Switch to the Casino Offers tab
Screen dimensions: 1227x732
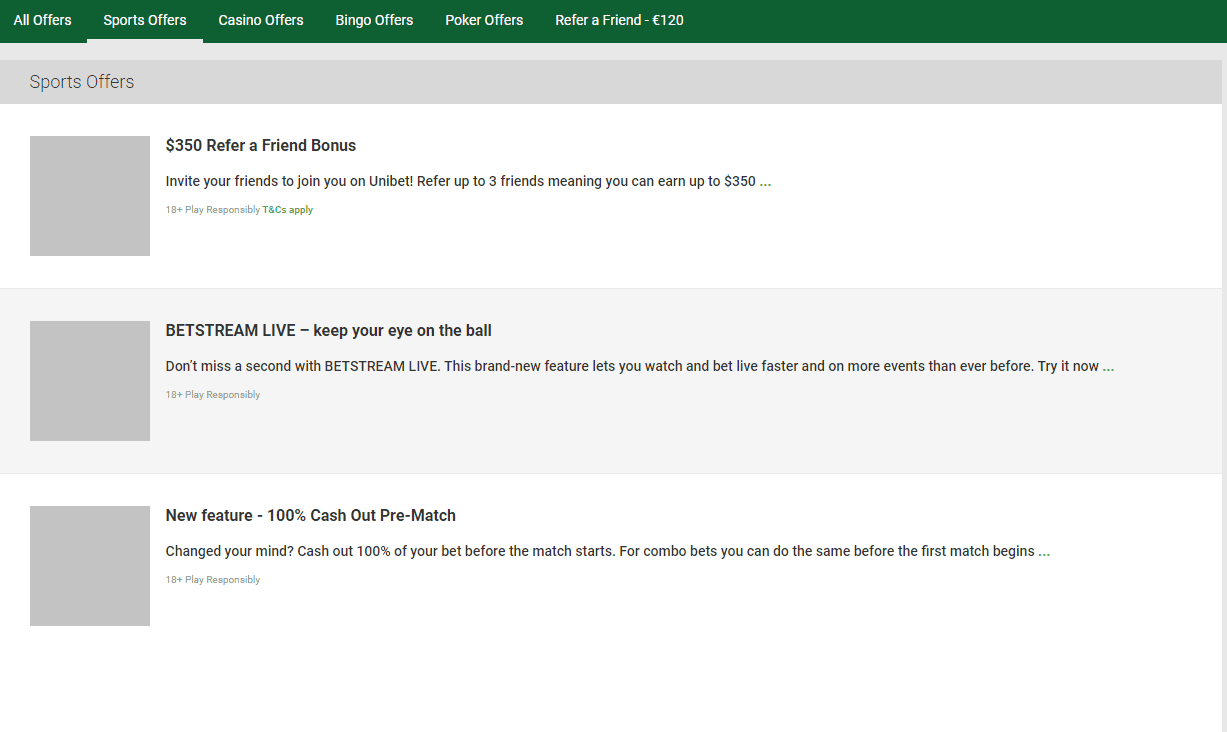(261, 20)
